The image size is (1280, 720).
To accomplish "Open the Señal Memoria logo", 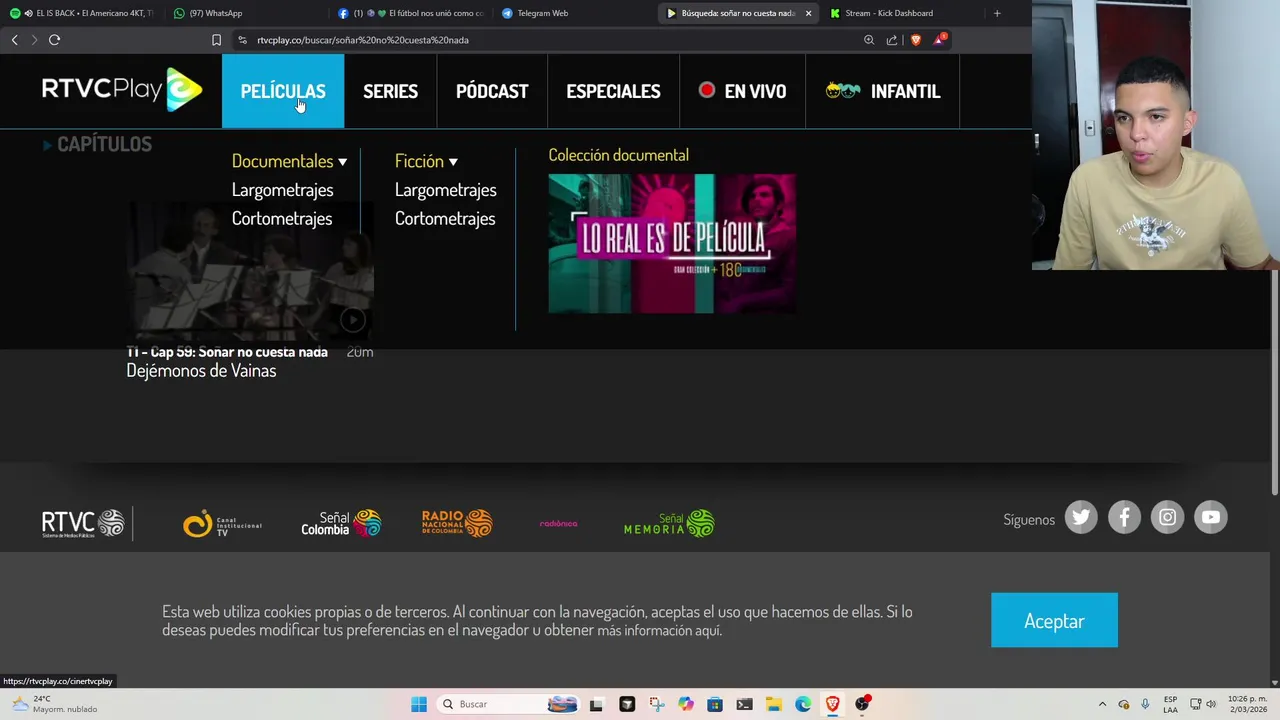I will pyautogui.click(x=669, y=523).
